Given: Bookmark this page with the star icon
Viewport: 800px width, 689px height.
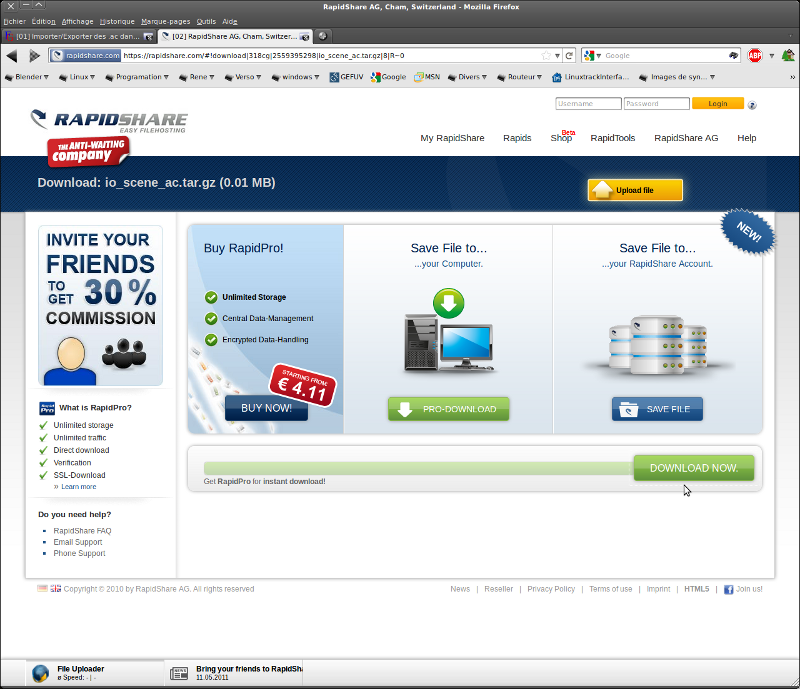Looking at the screenshot, I should pyautogui.click(x=546, y=56).
